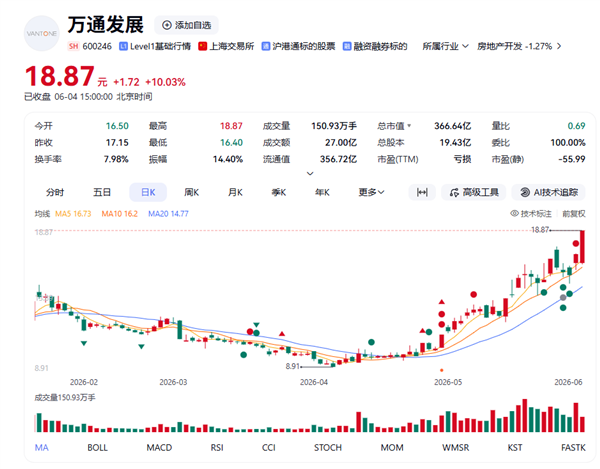The width and height of the screenshot is (600, 469).
Task: Click the range measure icon button
Action: (x=422, y=192)
